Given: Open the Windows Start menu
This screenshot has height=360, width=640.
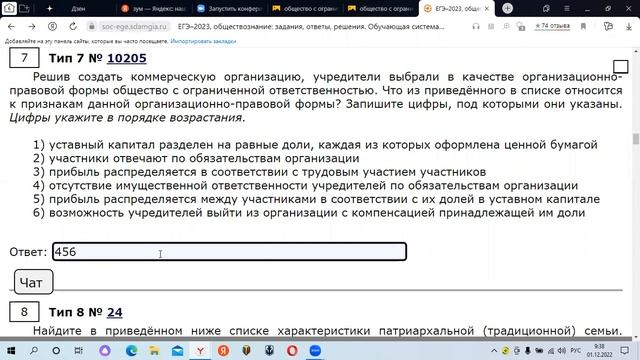Looking at the screenshot, I should coord(11,351).
